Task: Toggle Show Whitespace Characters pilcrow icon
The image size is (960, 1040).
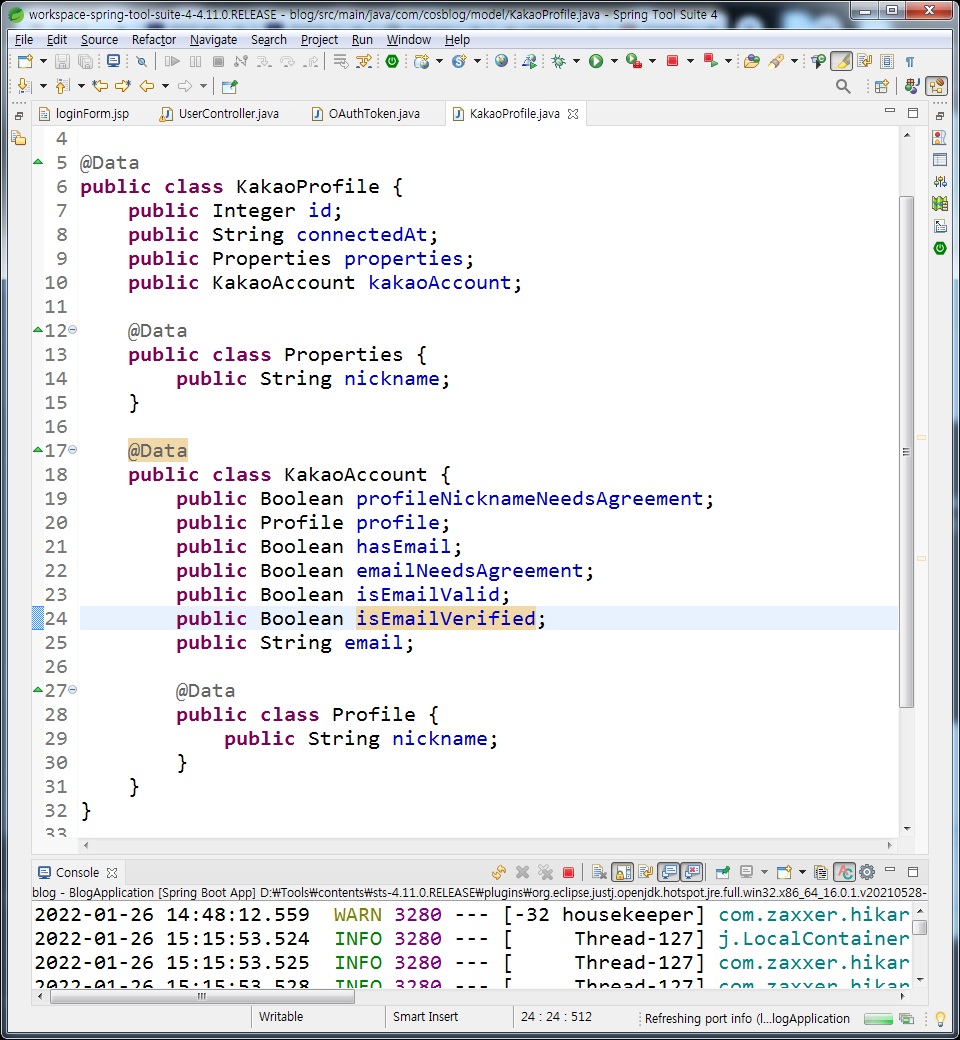Action: (x=910, y=62)
